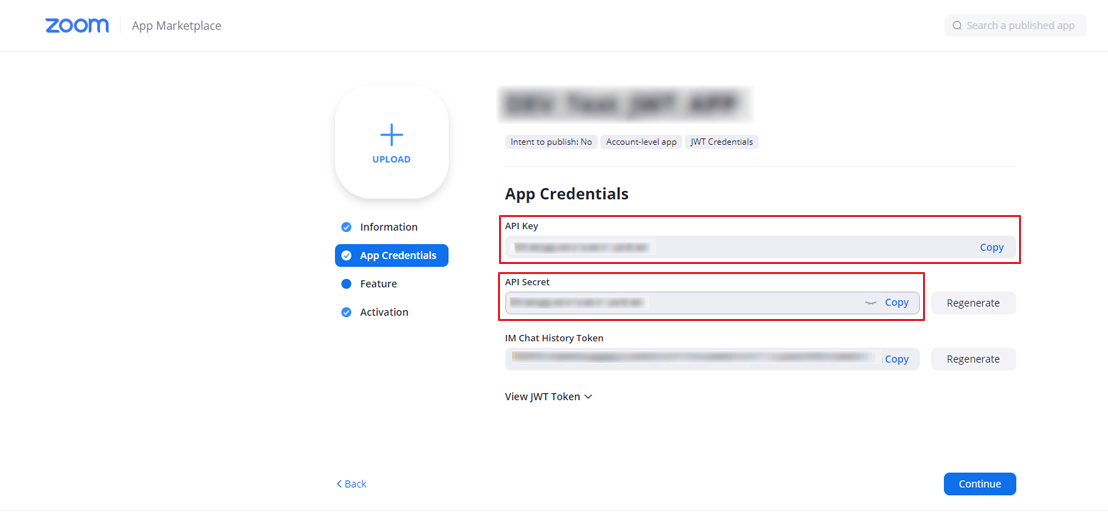Click the API Secret field

[x=712, y=303]
